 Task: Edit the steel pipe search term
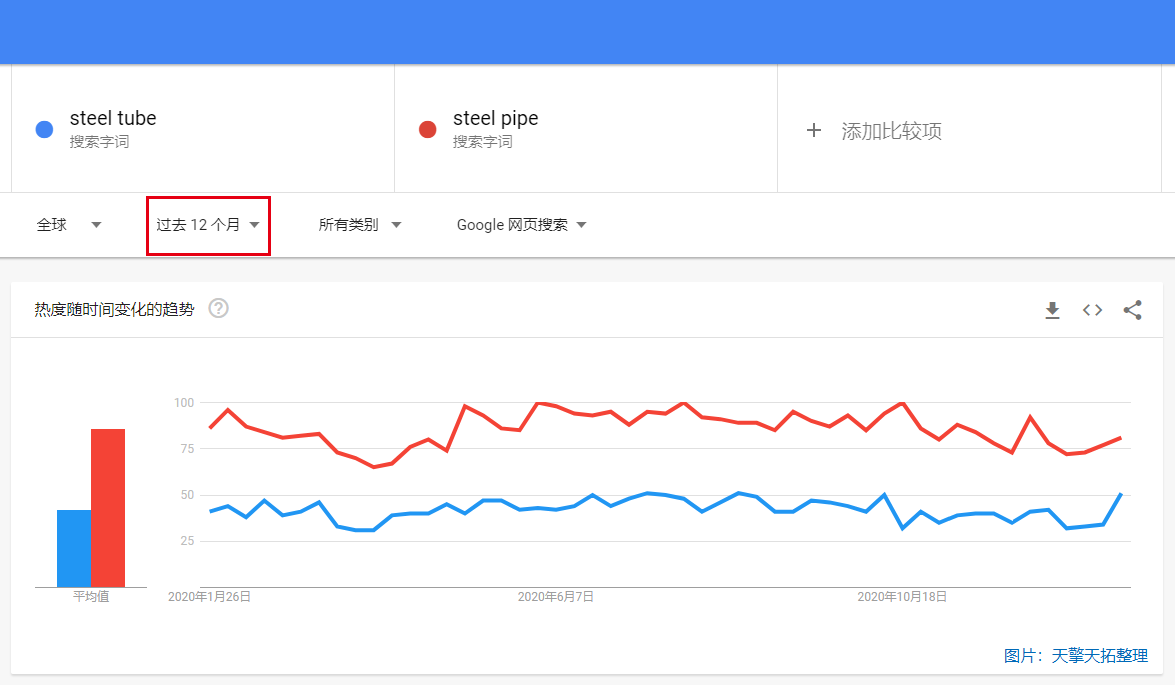coord(495,118)
